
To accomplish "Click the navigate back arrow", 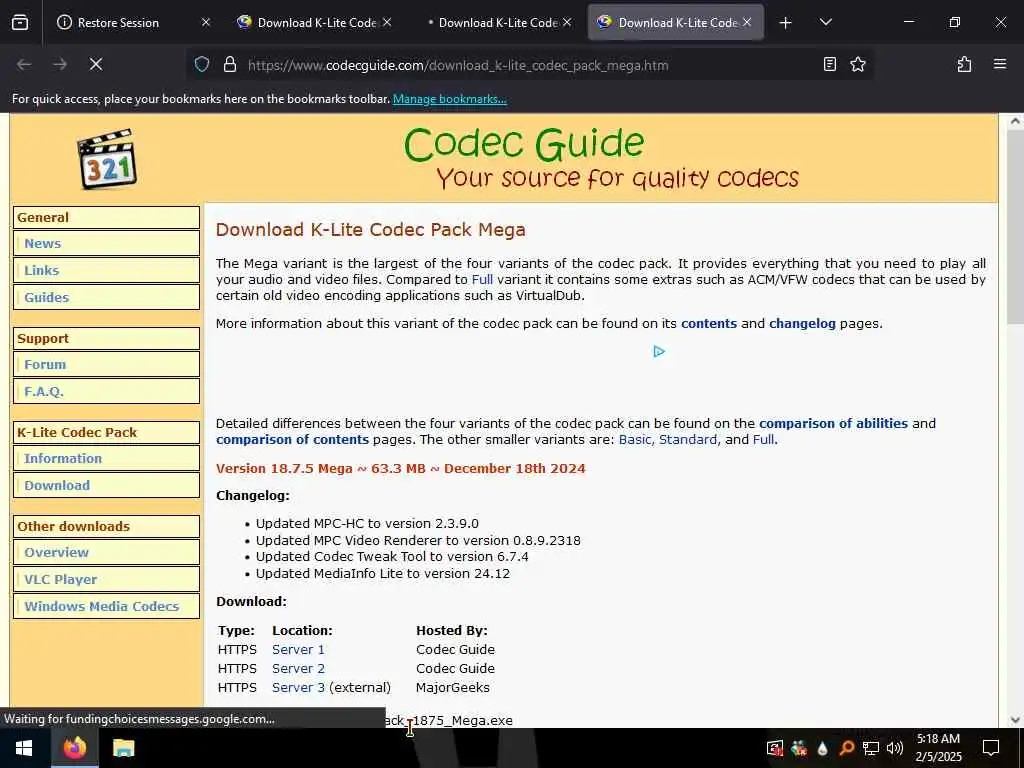I will (x=24, y=64).
